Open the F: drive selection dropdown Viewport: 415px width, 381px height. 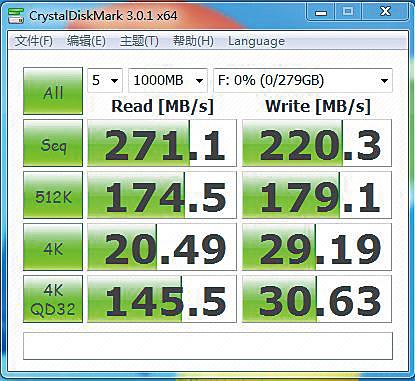(303, 80)
